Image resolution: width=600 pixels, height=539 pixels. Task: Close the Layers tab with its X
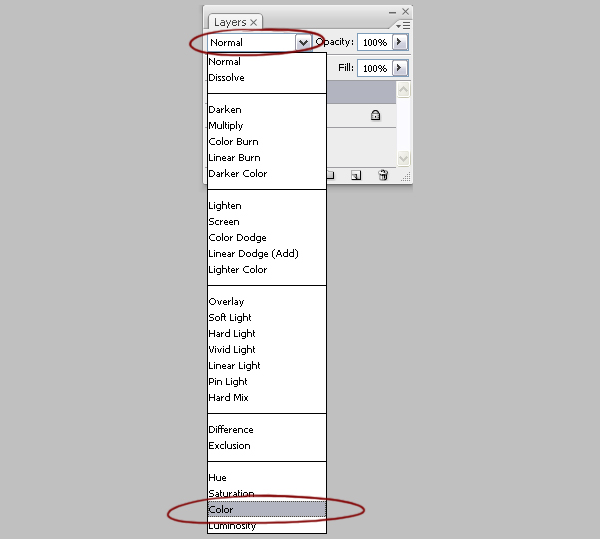coord(253,23)
